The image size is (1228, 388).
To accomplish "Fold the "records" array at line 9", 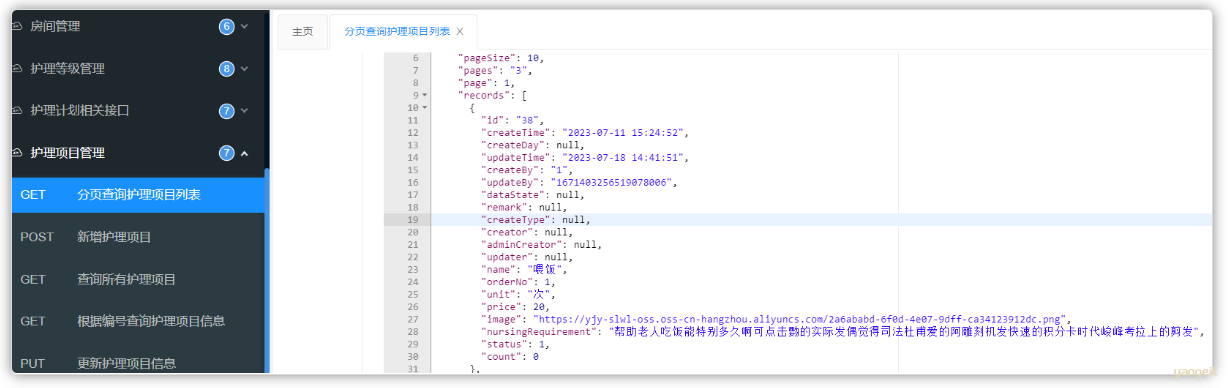I will pyautogui.click(x=424, y=95).
